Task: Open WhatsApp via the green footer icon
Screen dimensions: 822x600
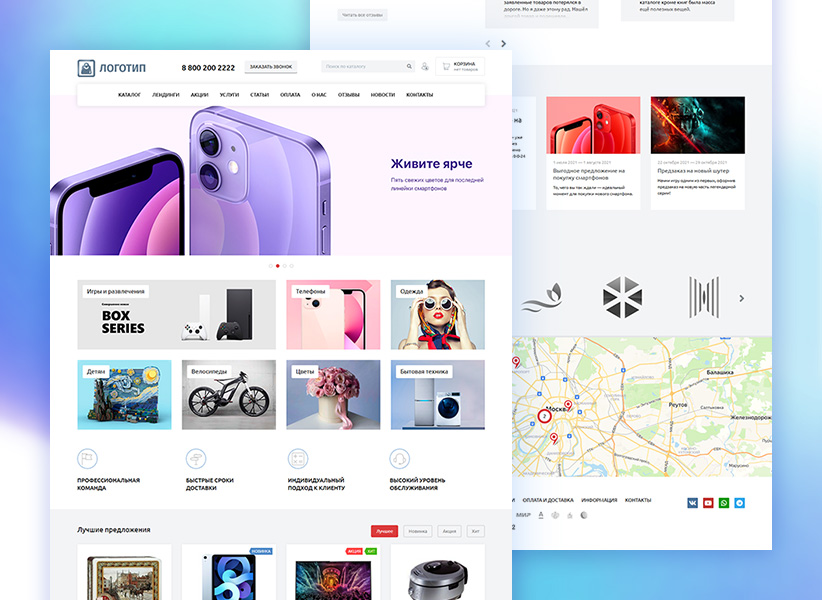Action: 723,502
